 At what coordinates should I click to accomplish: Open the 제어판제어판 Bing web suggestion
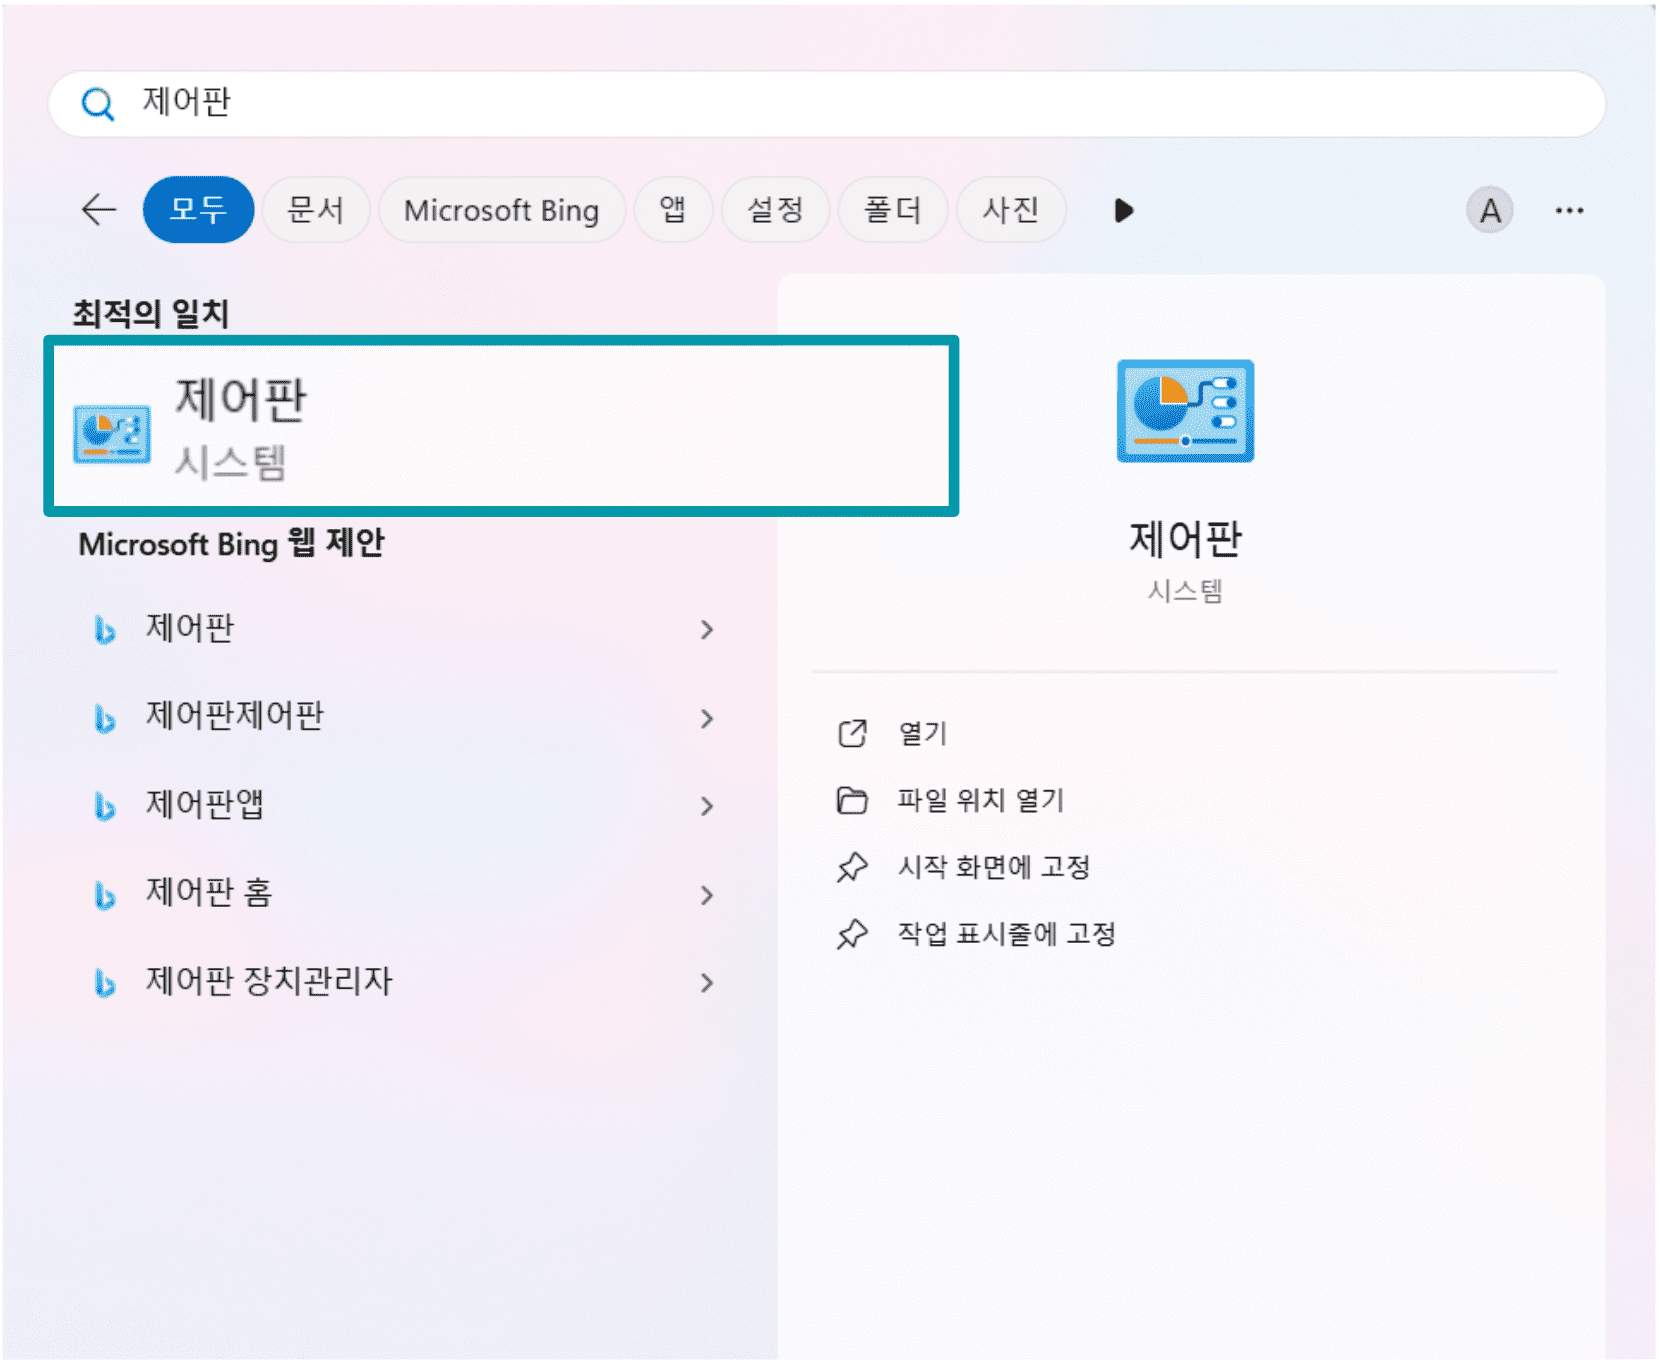click(235, 716)
